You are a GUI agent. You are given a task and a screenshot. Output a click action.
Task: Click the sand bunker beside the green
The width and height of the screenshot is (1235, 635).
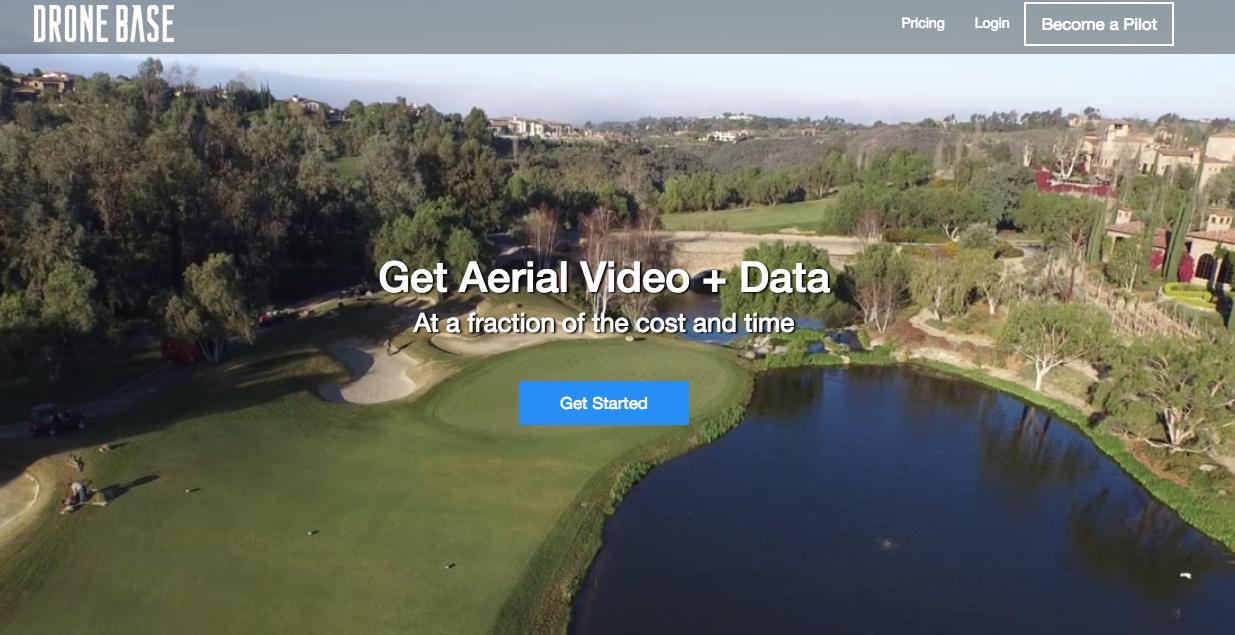tap(372, 372)
